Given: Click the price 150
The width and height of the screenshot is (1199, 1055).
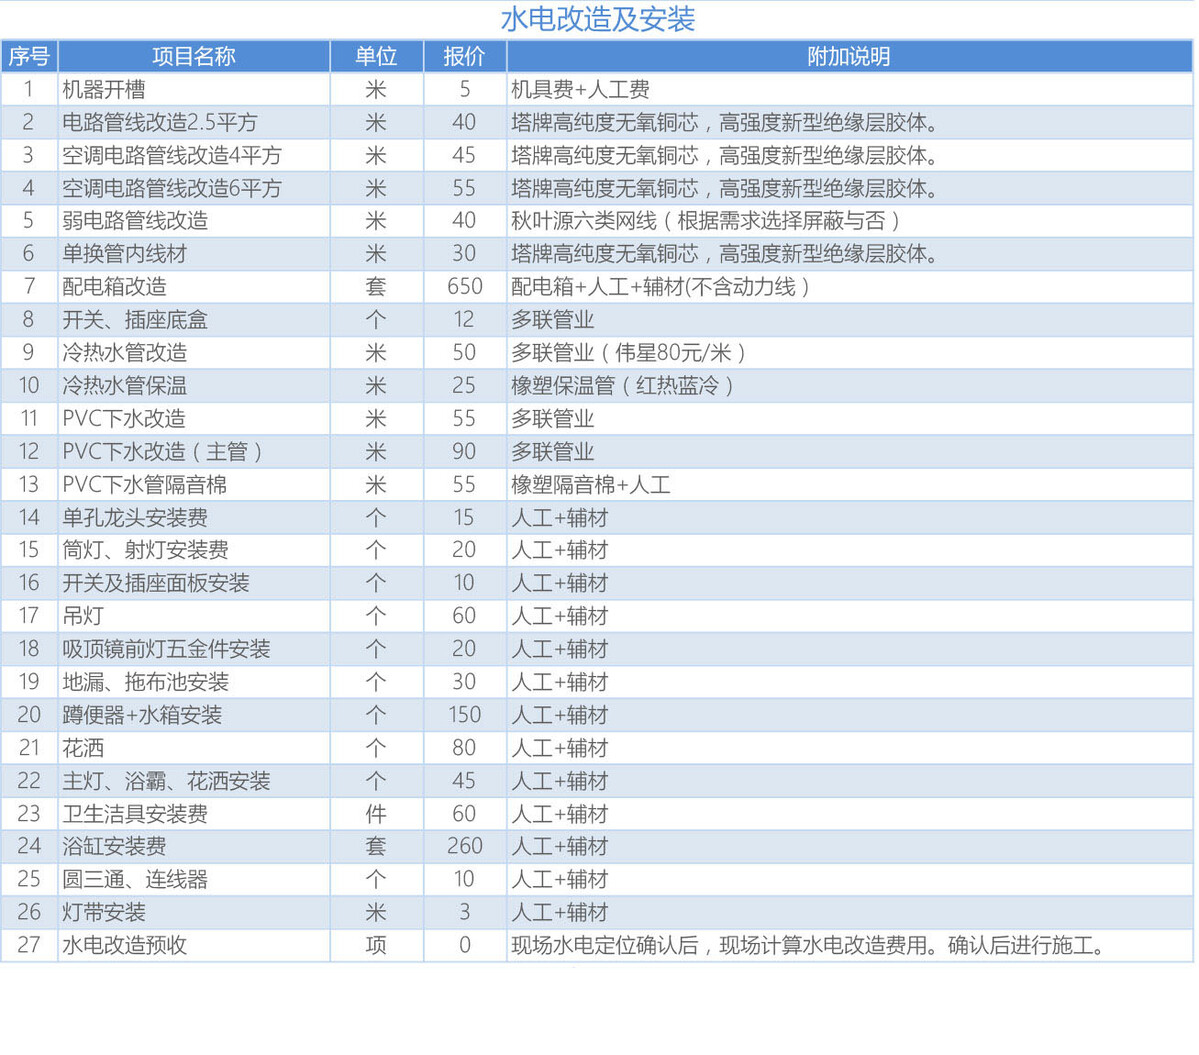Looking at the screenshot, I should pos(464,715).
